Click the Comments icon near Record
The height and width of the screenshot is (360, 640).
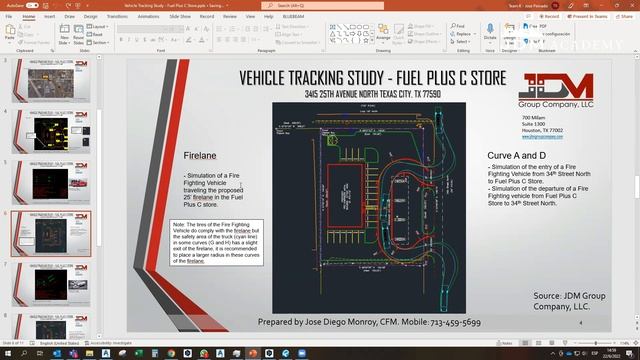529,16
